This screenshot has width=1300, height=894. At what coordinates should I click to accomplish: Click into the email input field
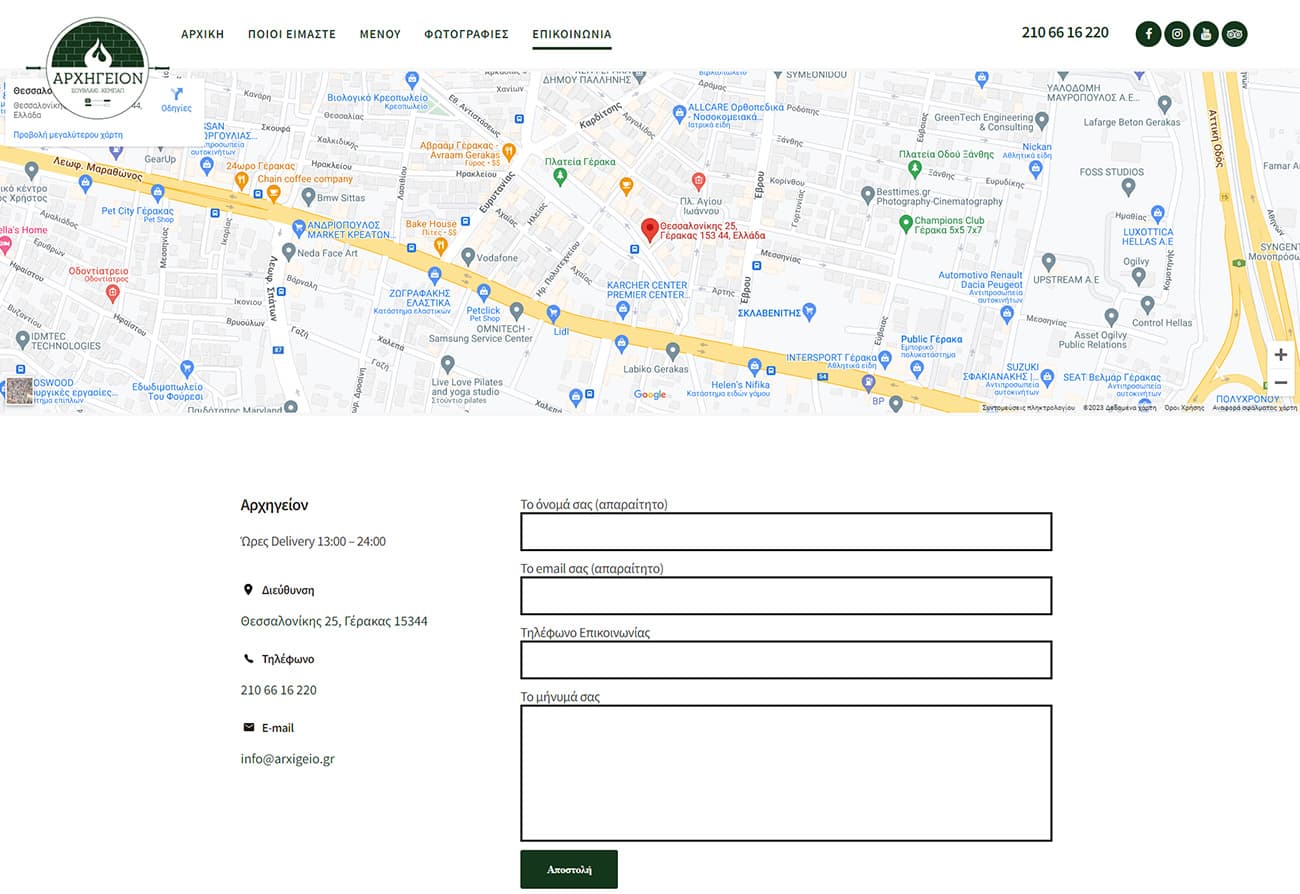(786, 596)
